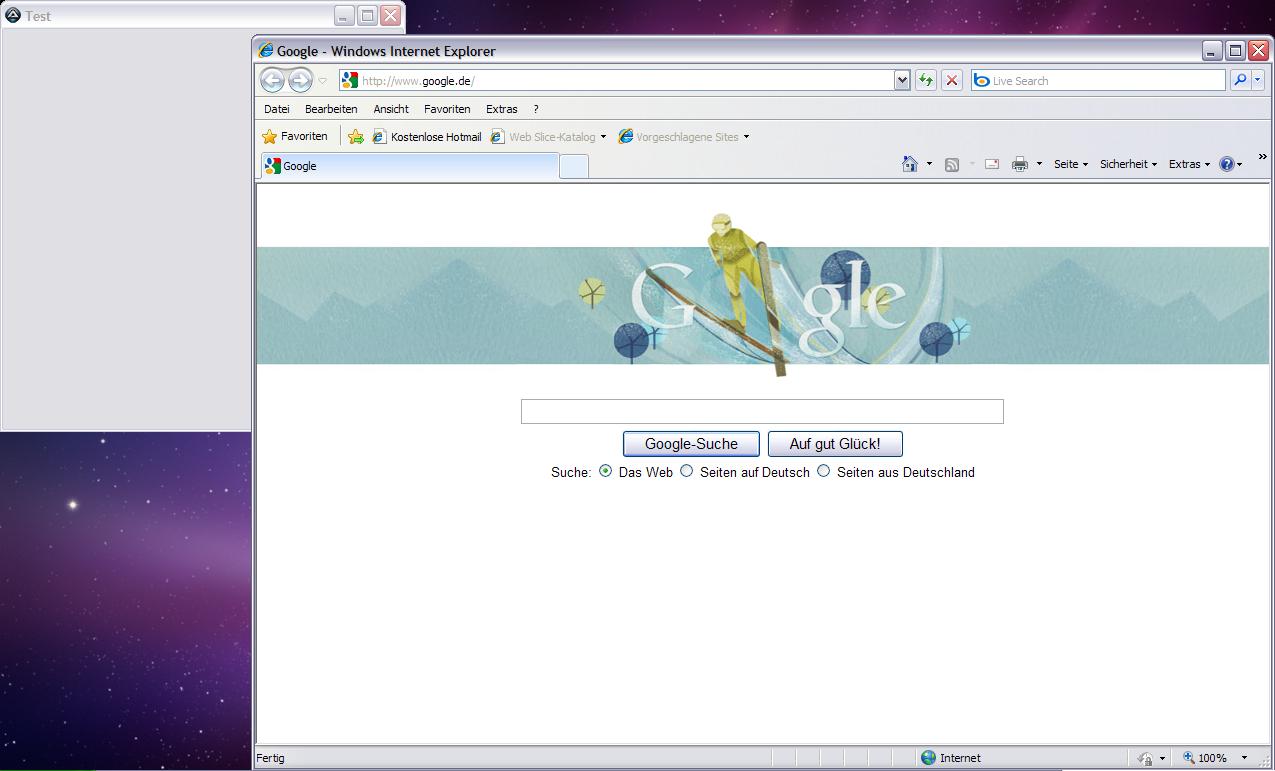This screenshot has width=1275, height=771.
Task: Click the Google search text field
Action: (x=761, y=411)
